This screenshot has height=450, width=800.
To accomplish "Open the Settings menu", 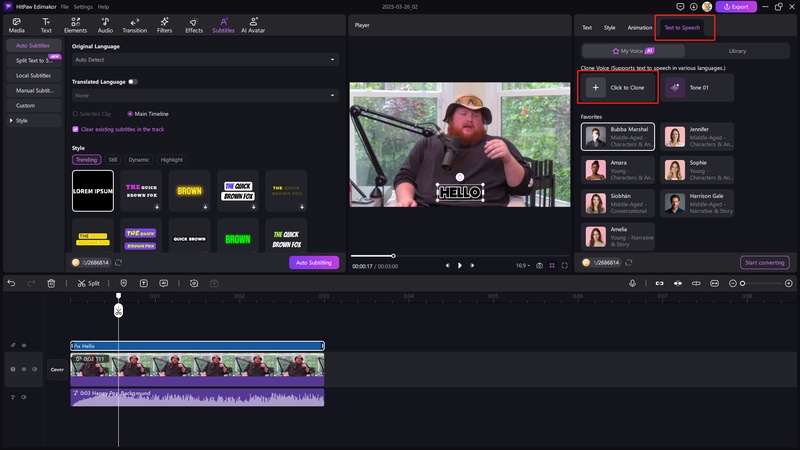I will (83, 7).
